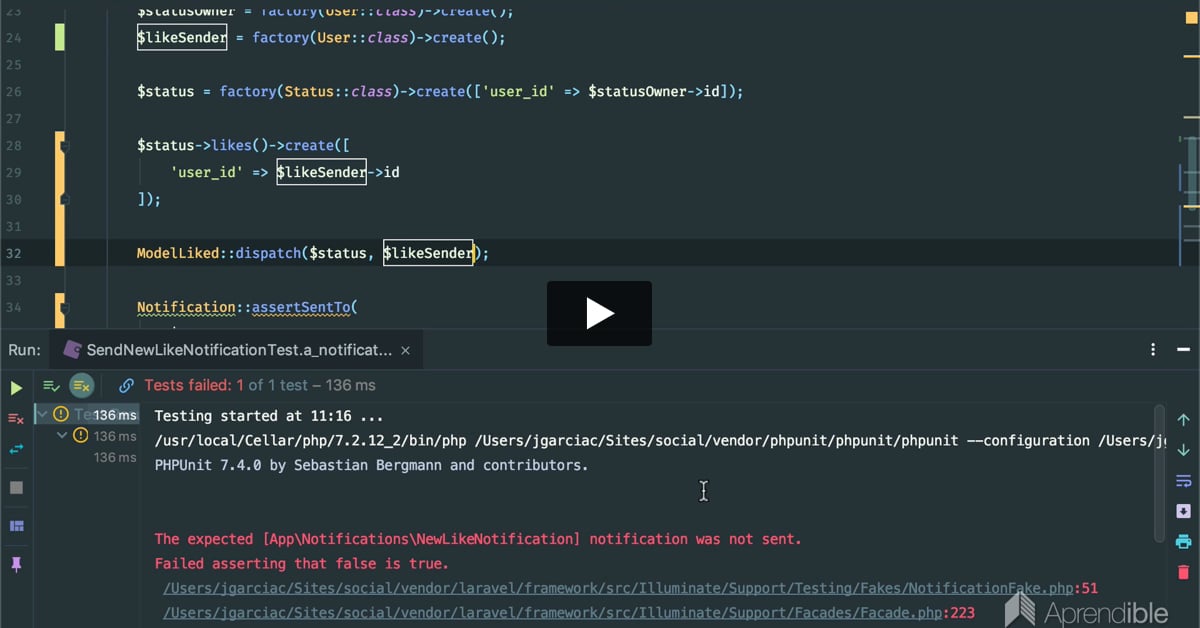The width and height of the screenshot is (1200, 628).
Task: Print the console output with printer icon
Action: 1183,542
